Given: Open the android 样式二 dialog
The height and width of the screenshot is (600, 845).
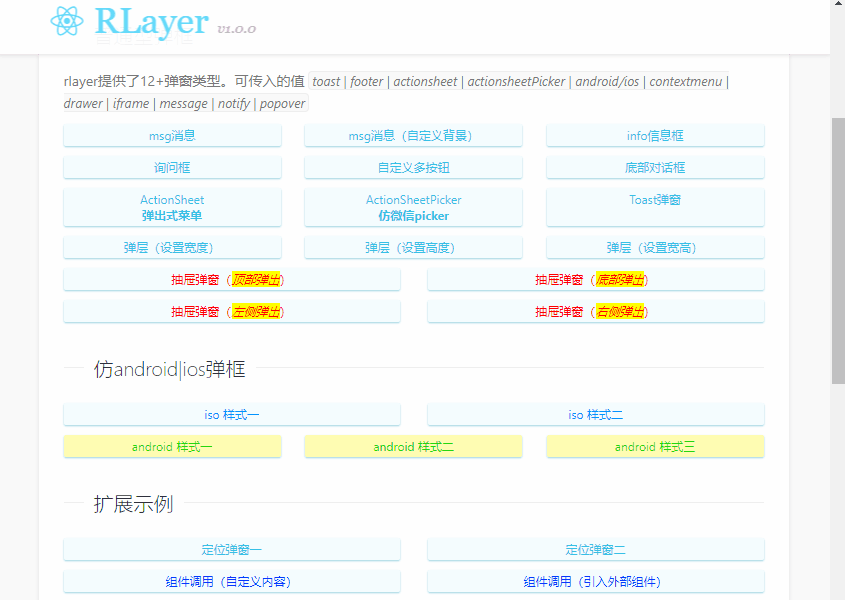Looking at the screenshot, I should point(413,446).
